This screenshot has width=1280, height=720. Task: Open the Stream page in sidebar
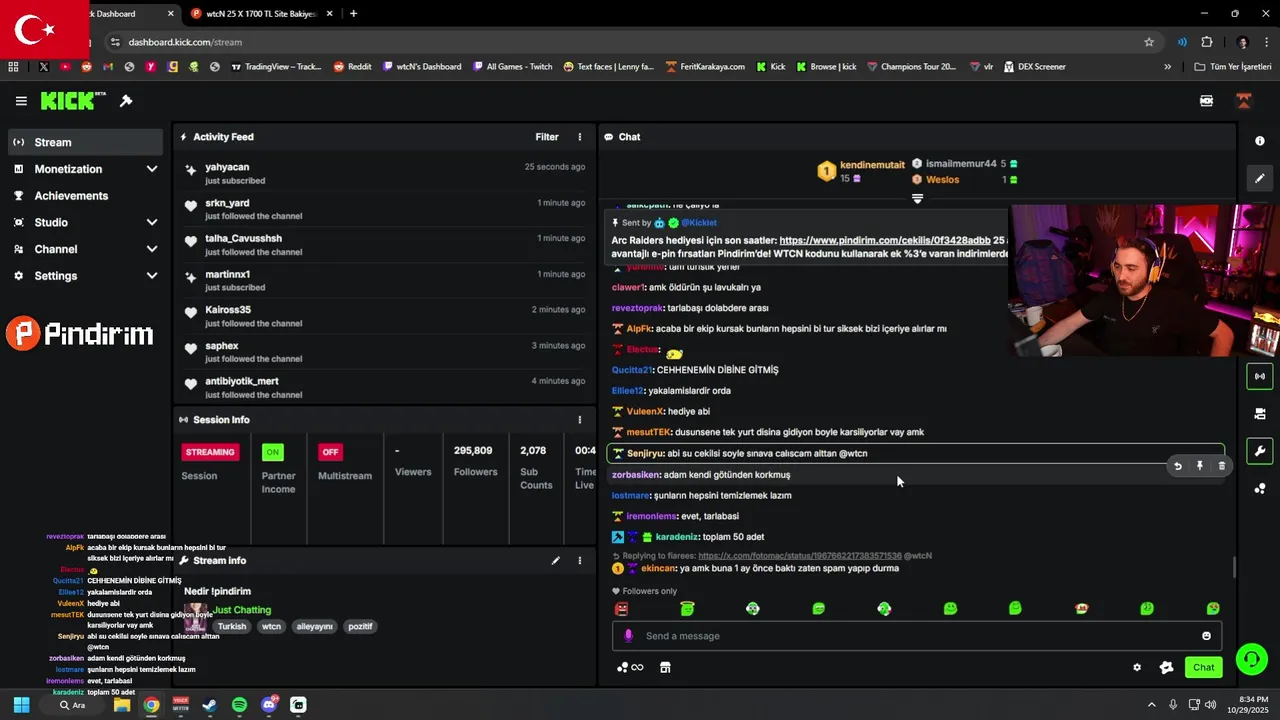pos(85,142)
